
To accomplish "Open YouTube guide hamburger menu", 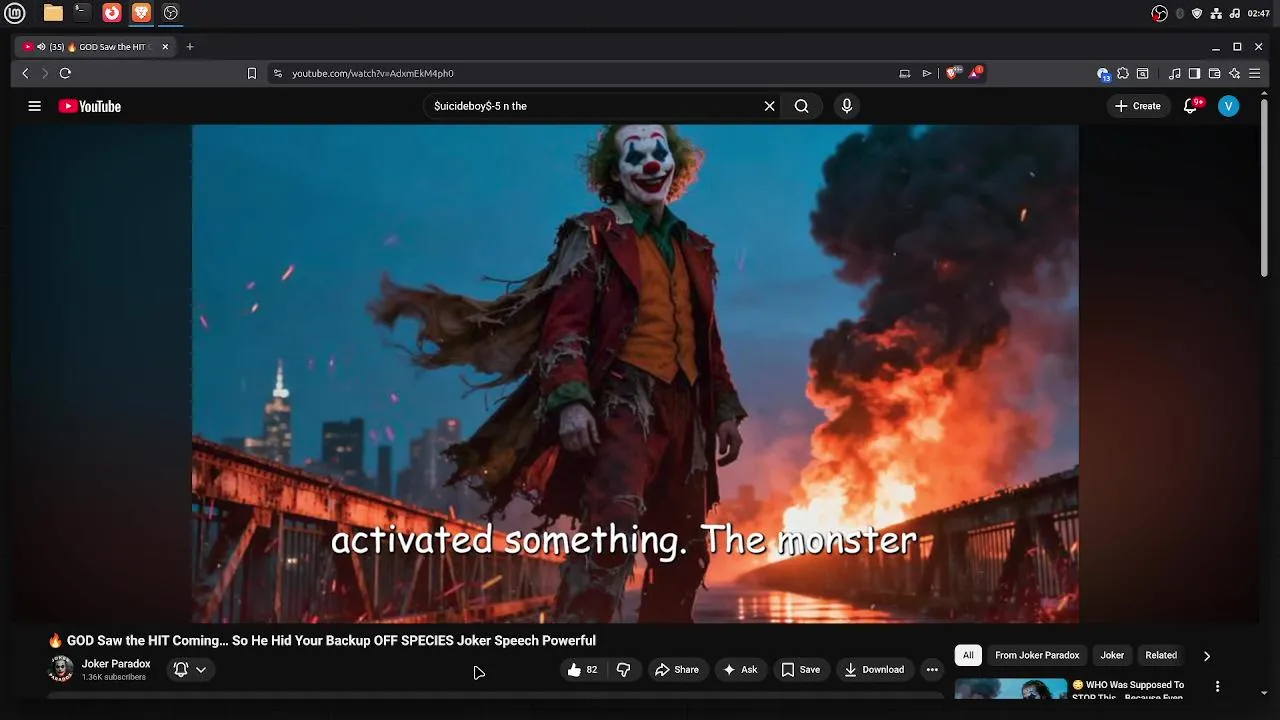I will tap(34, 106).
